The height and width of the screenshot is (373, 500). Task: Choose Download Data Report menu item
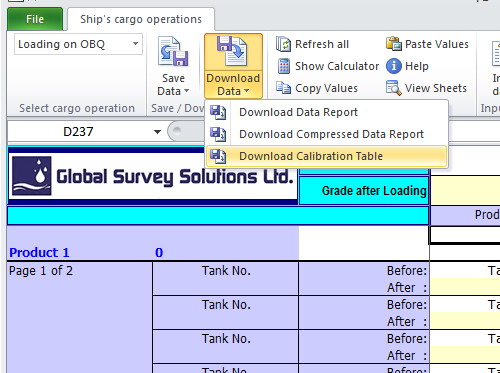tap(327, 112)
